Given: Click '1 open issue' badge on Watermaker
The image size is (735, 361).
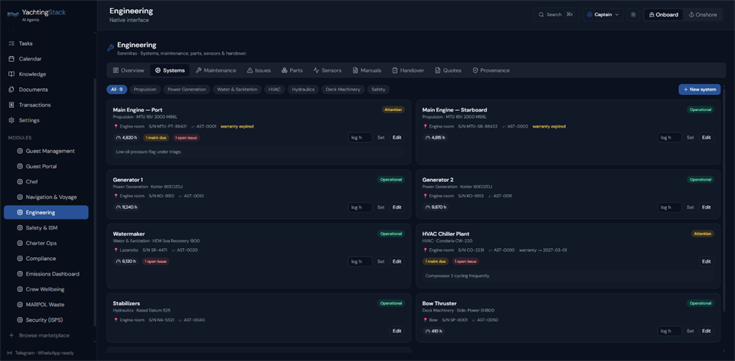Looking at the screenshot, I should pyautogui.click(x=156, y=262).
